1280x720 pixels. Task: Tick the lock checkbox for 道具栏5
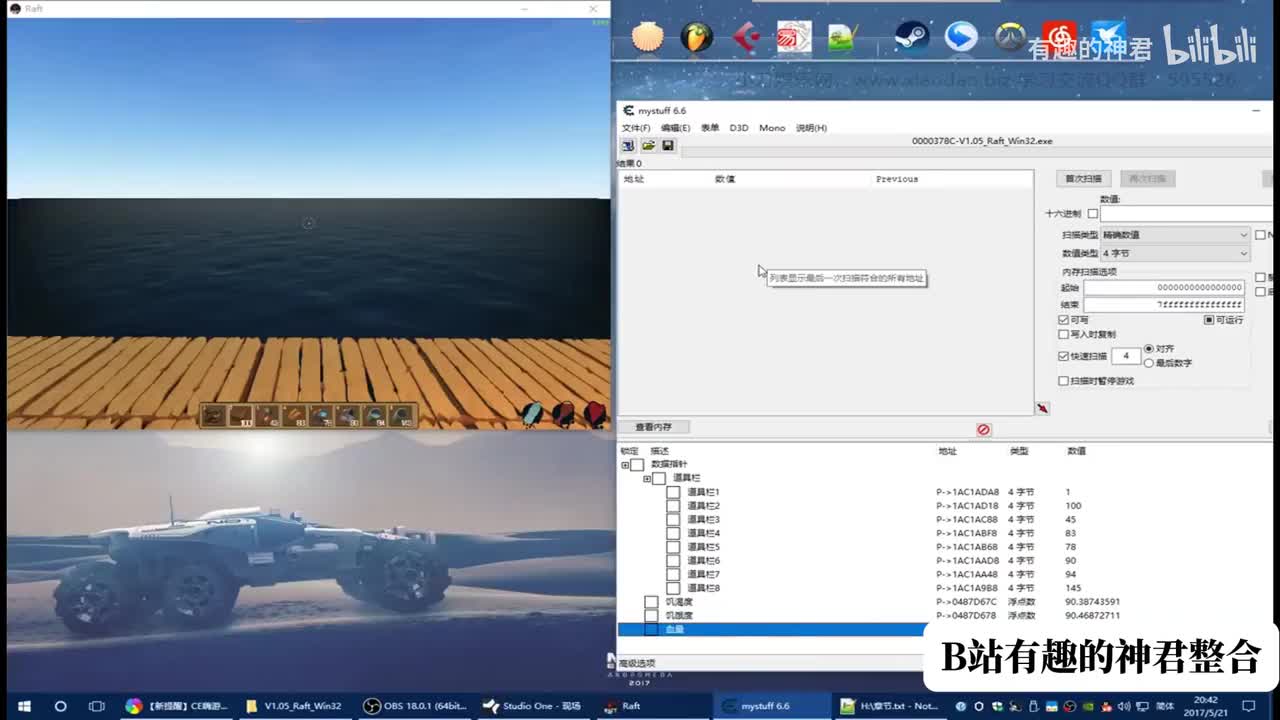pyautogui.click(x=673, y=547)
